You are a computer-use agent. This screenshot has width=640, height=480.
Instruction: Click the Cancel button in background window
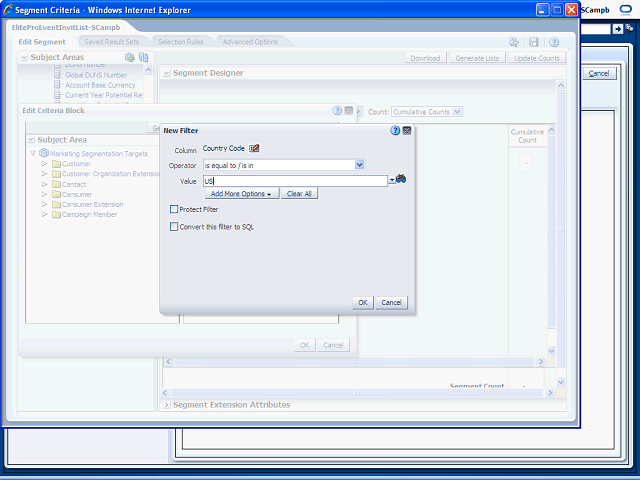[x=599, y=73]
